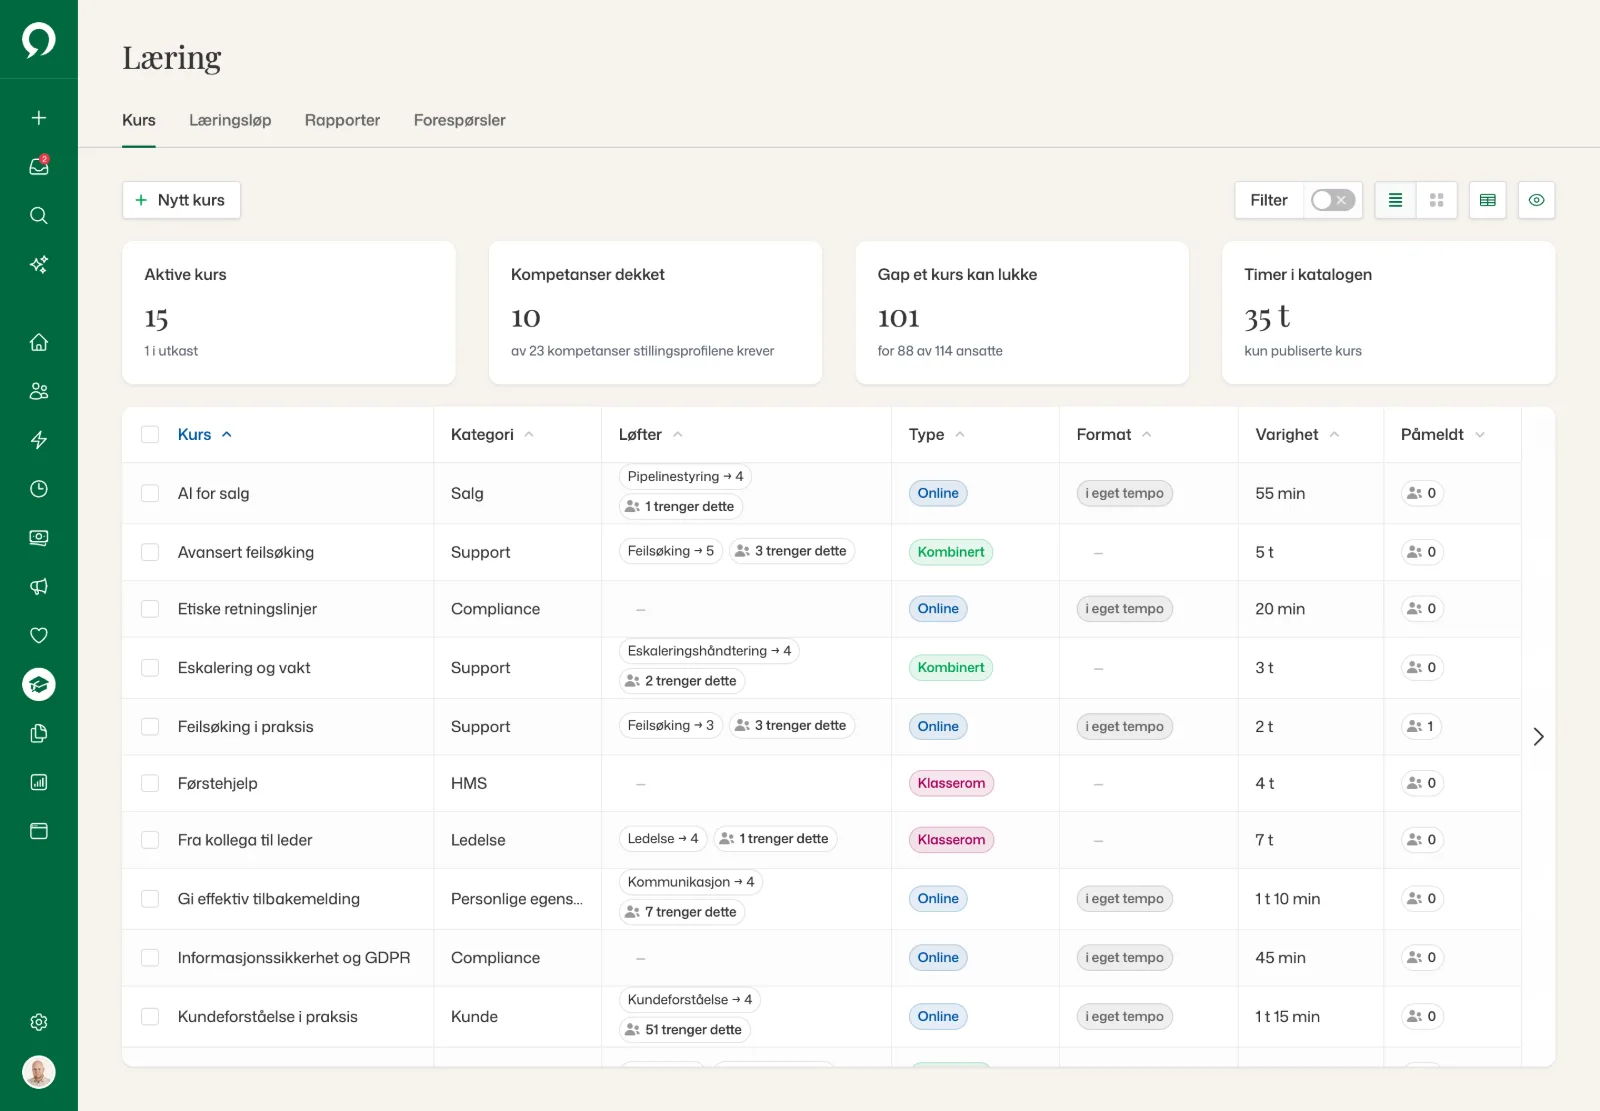Screen dimensions: 1600x1111
Task: Switch to grid view layout icon
Action: [1437, 200]
